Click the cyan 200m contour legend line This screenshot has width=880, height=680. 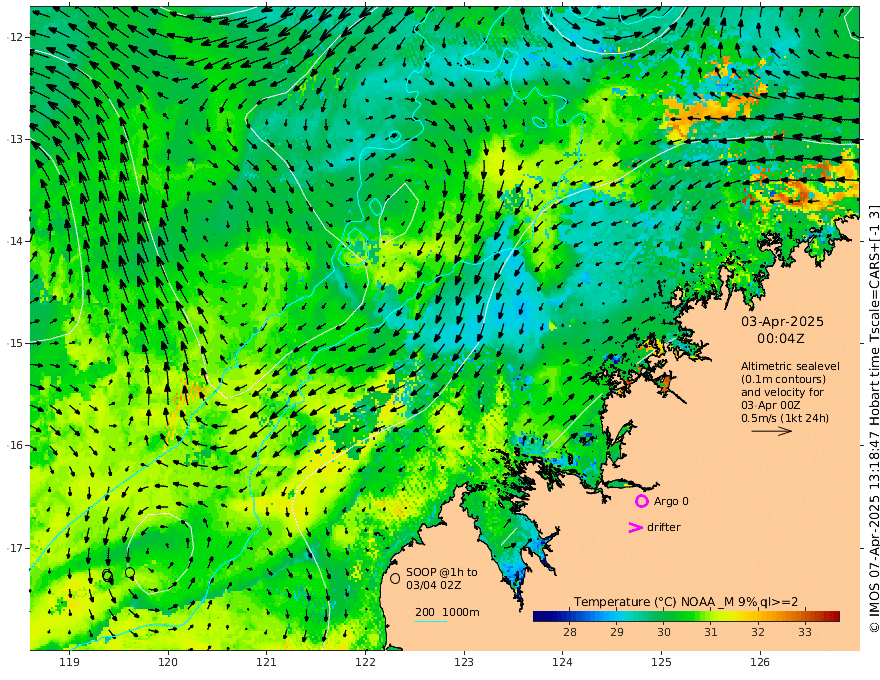click(431, 621)
